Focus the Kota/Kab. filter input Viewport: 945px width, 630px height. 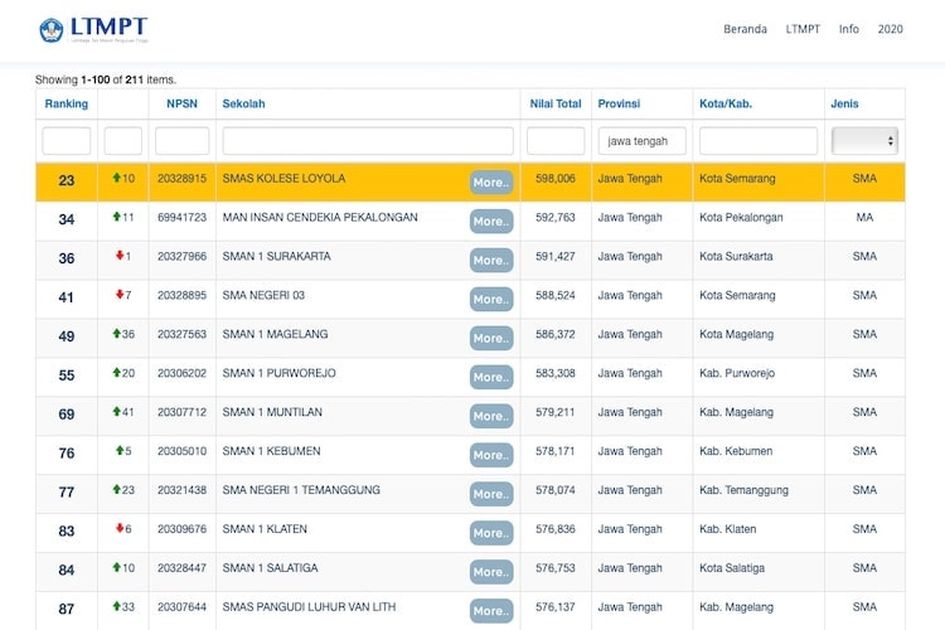(x=758, y=141)
